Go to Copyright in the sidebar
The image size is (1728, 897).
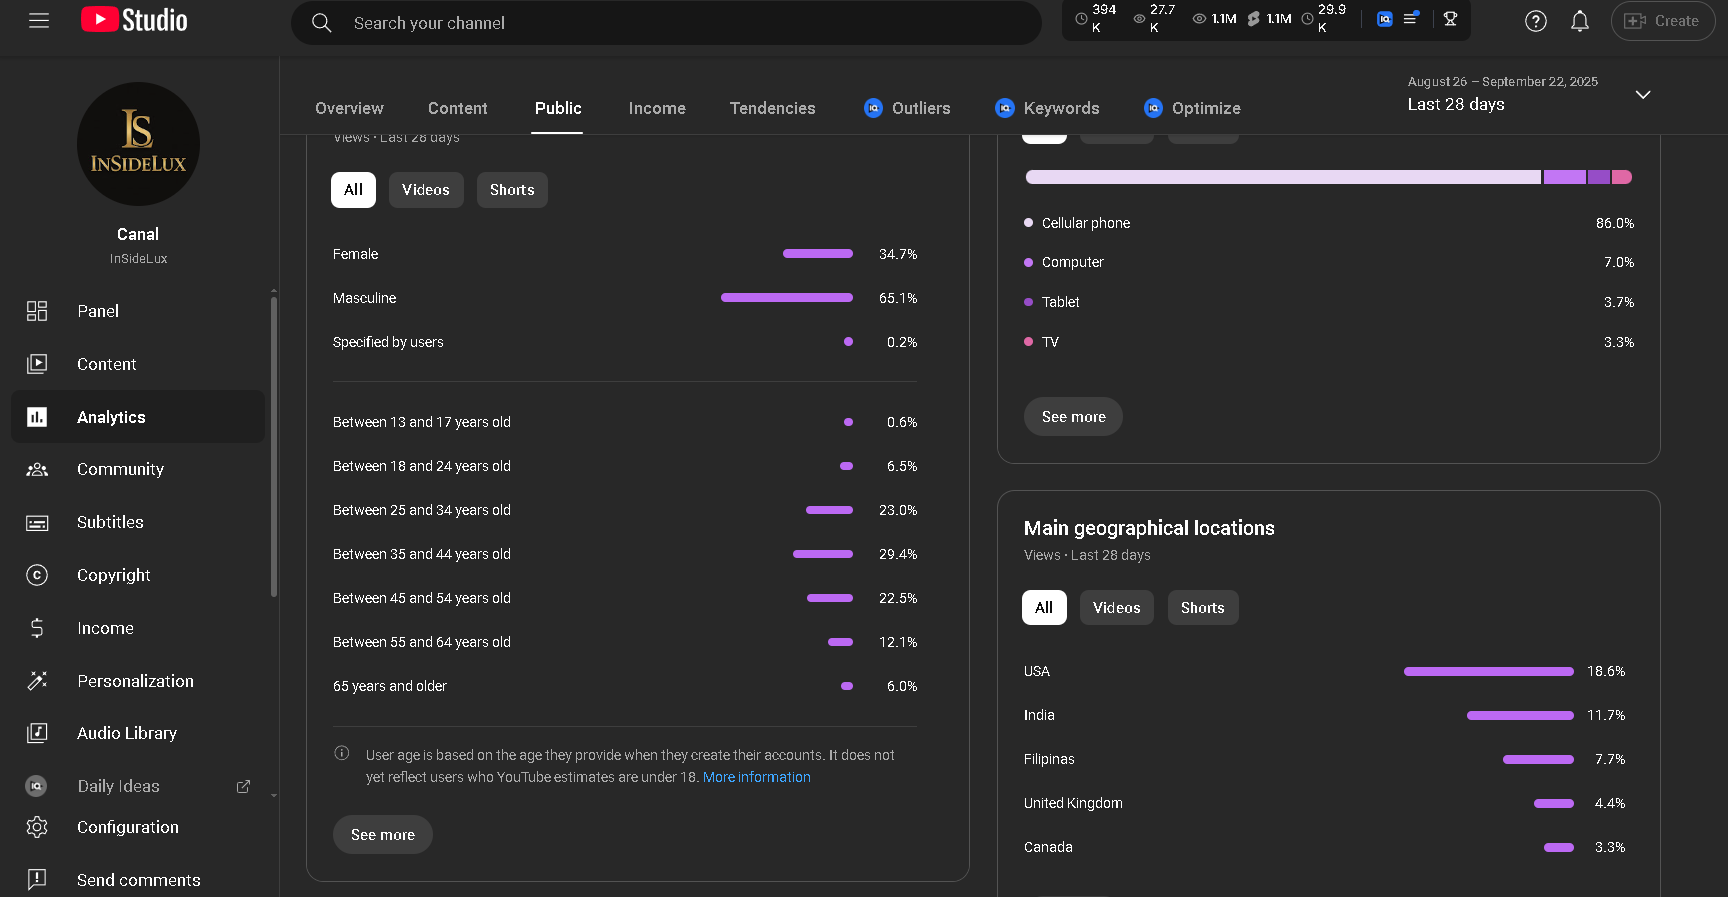click(x=113, y=575)
